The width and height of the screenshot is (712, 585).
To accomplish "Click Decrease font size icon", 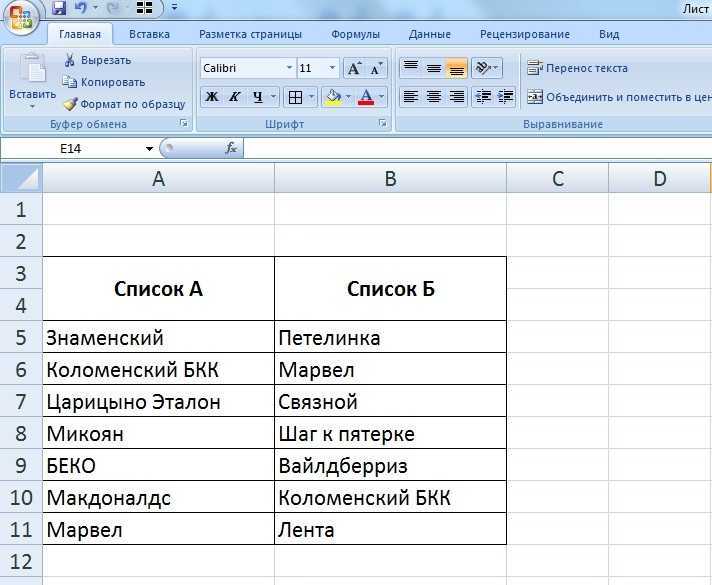I will [x=376, y=68].
